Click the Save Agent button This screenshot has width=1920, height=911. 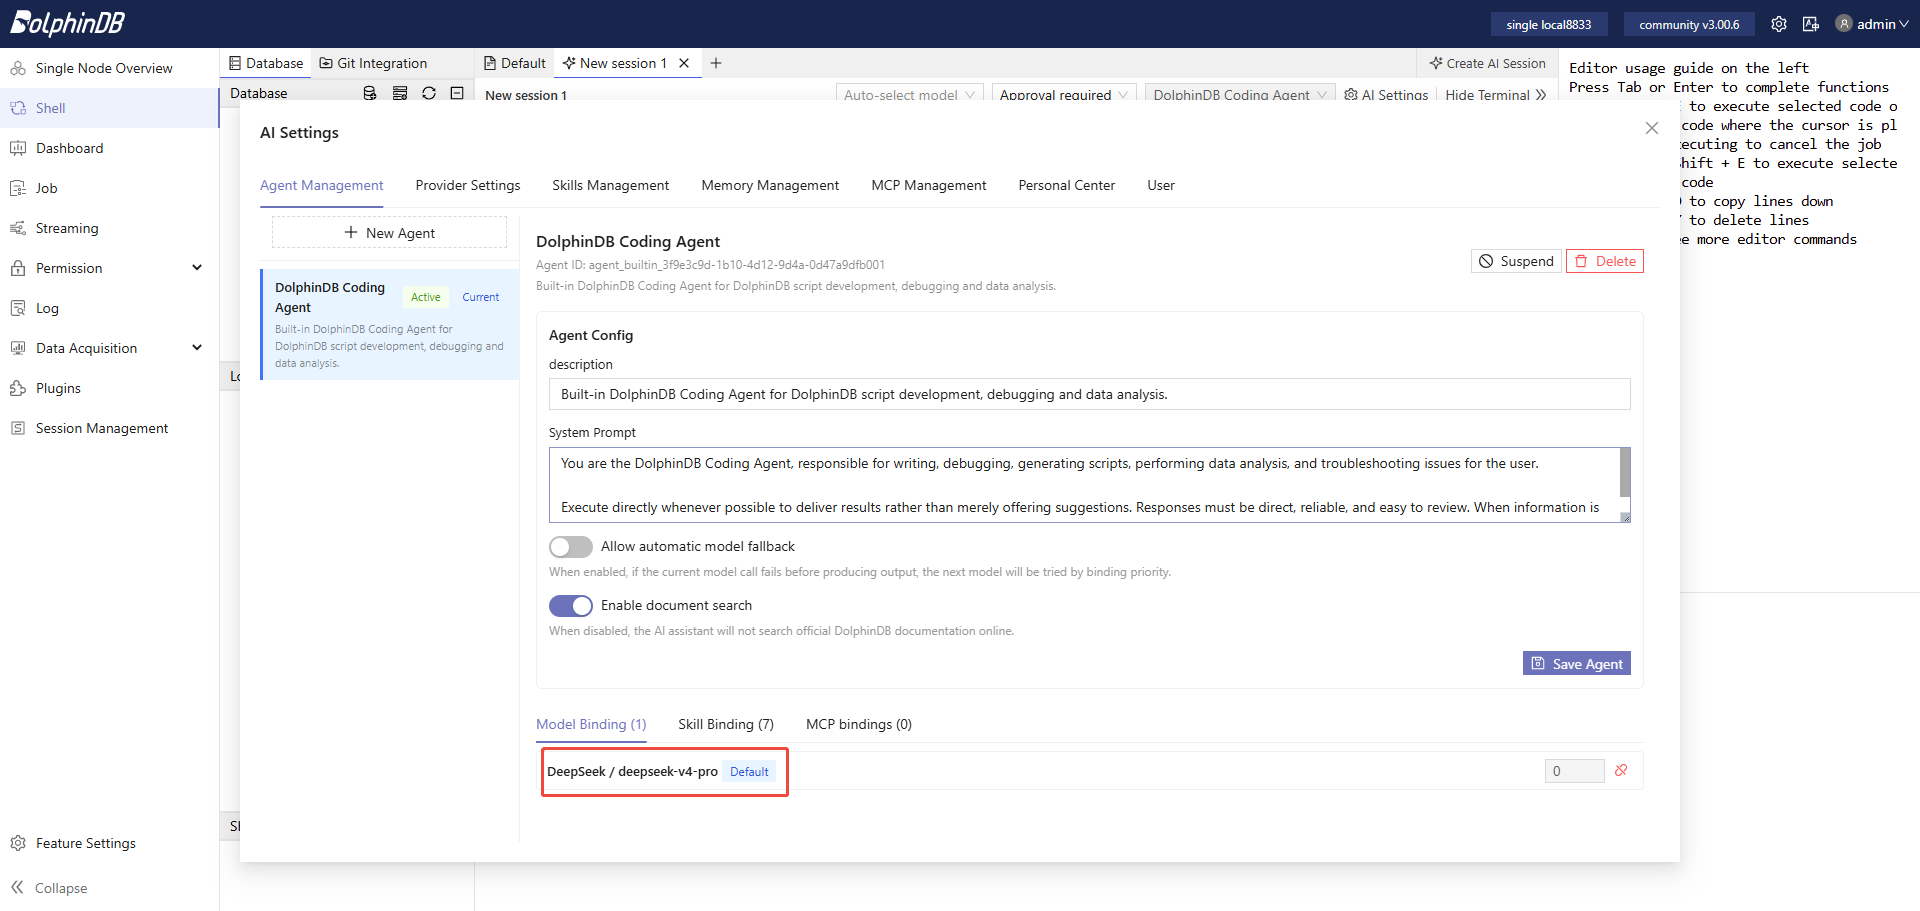[1577, 664]
